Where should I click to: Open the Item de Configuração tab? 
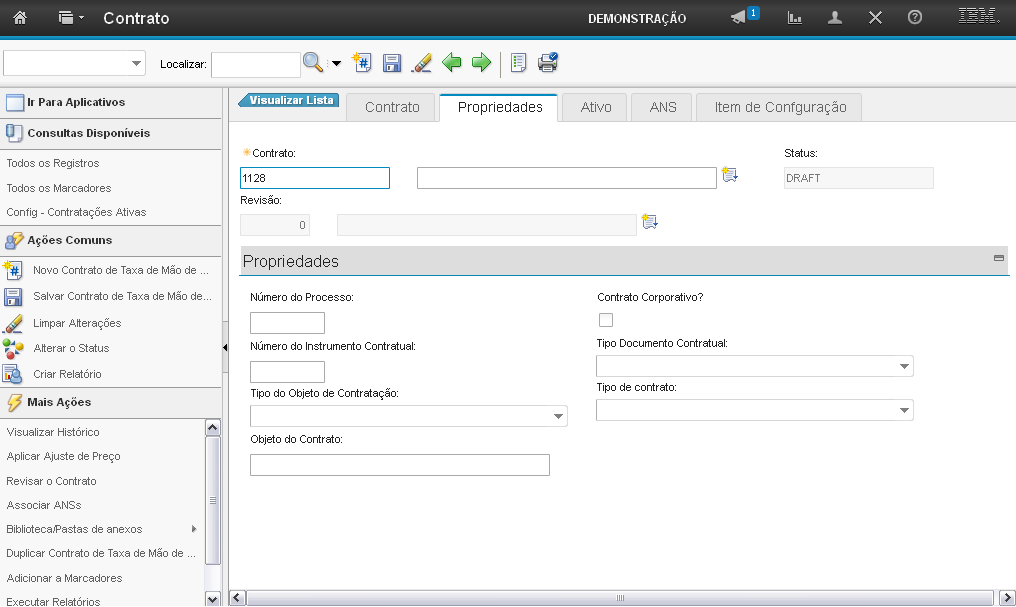[780, 107]
